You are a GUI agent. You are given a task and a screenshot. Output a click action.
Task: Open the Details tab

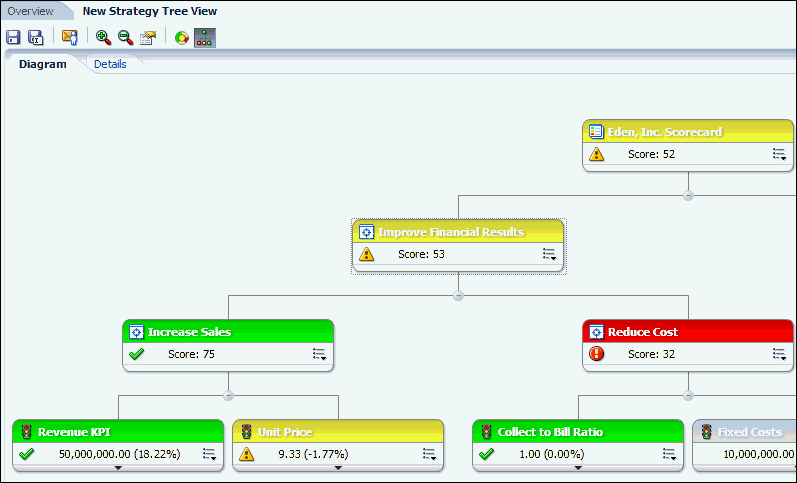tap(110, 64)
